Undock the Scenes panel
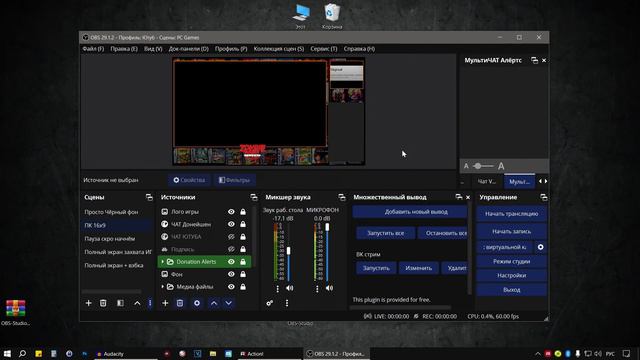Viewport: 640px width, 360px height. point(149,197)
